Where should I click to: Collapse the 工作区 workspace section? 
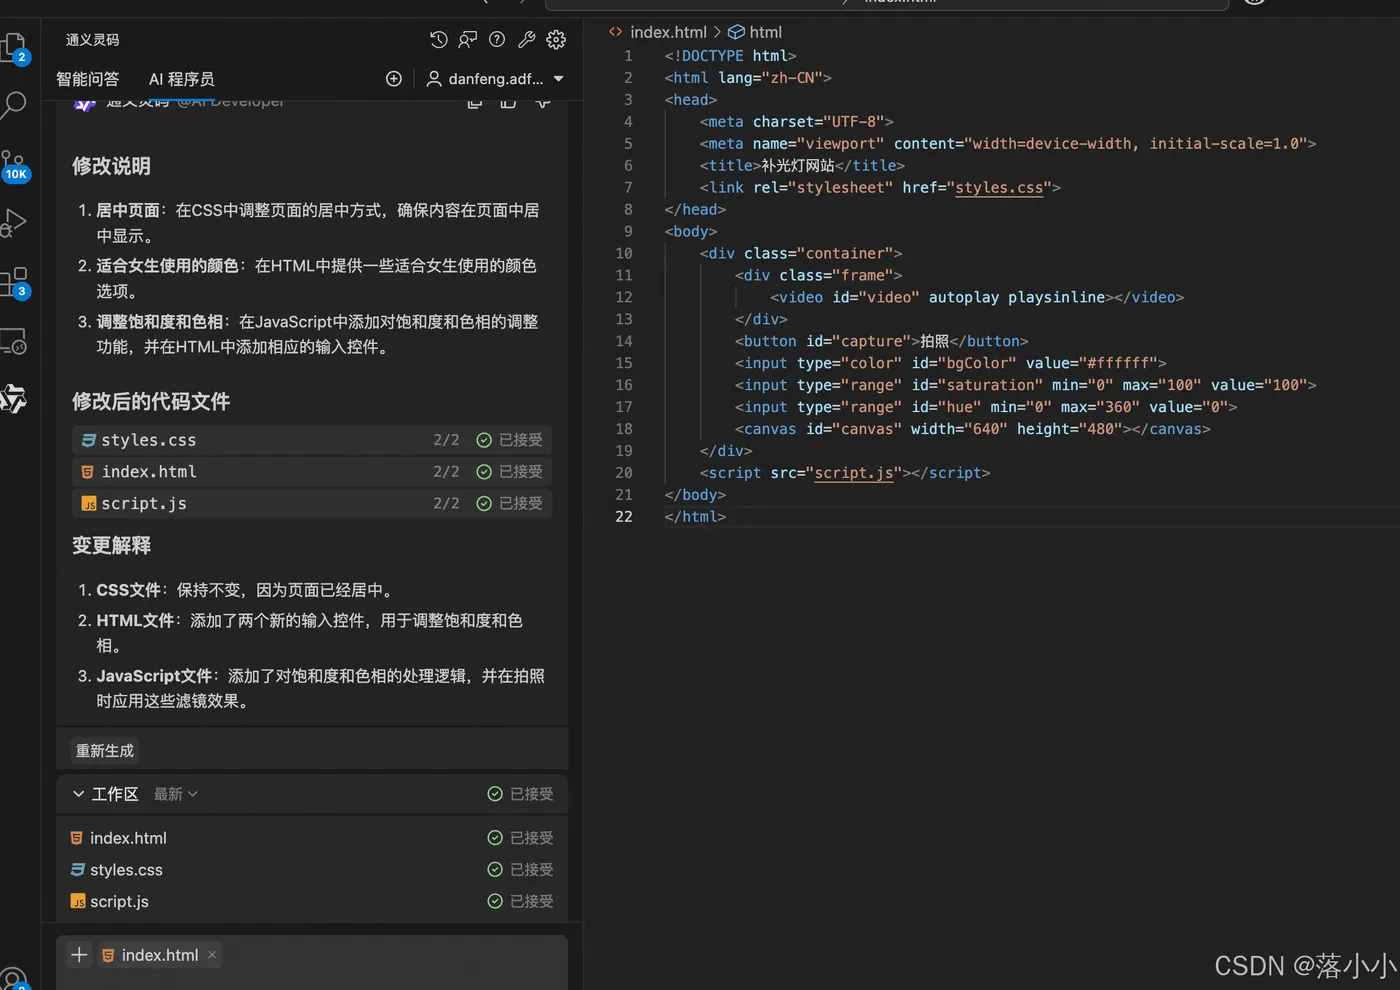(78, 794)
